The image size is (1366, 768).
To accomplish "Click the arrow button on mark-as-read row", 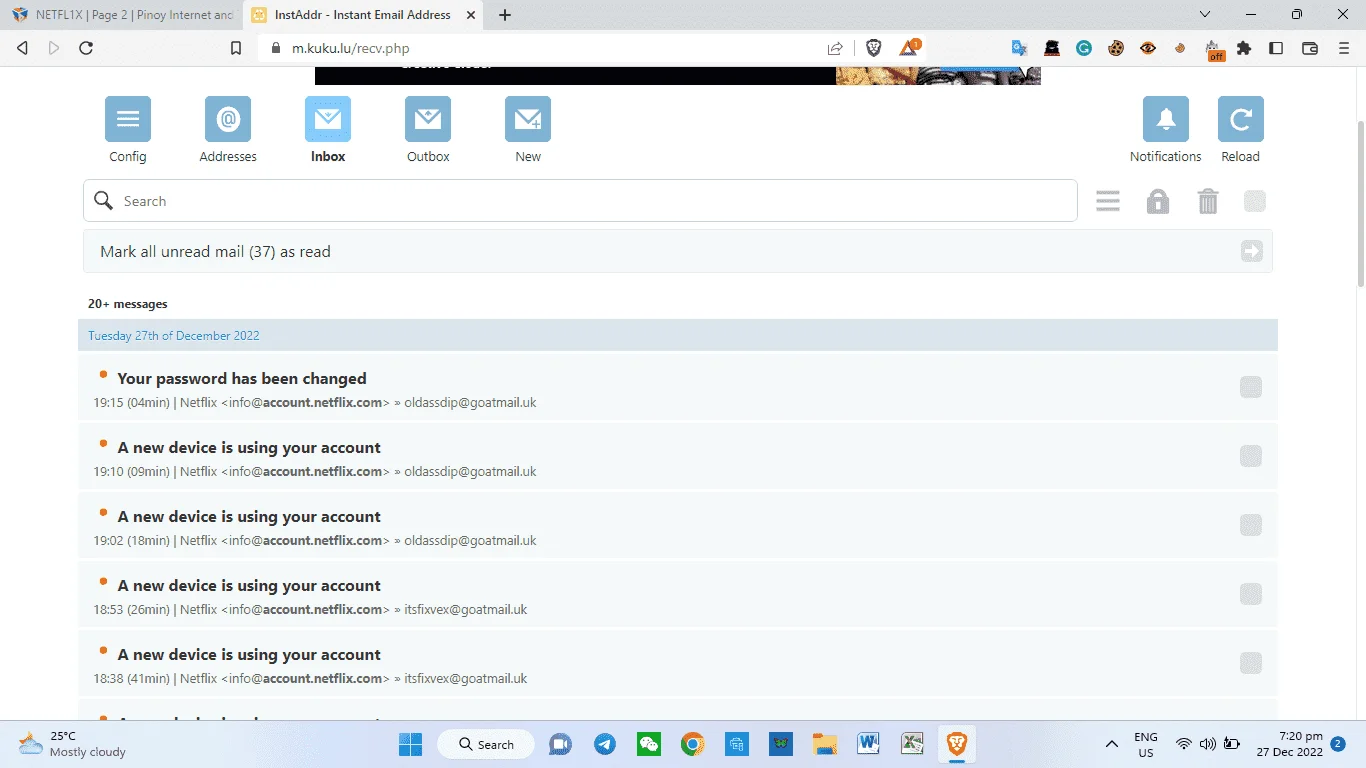I will 1252,252.
